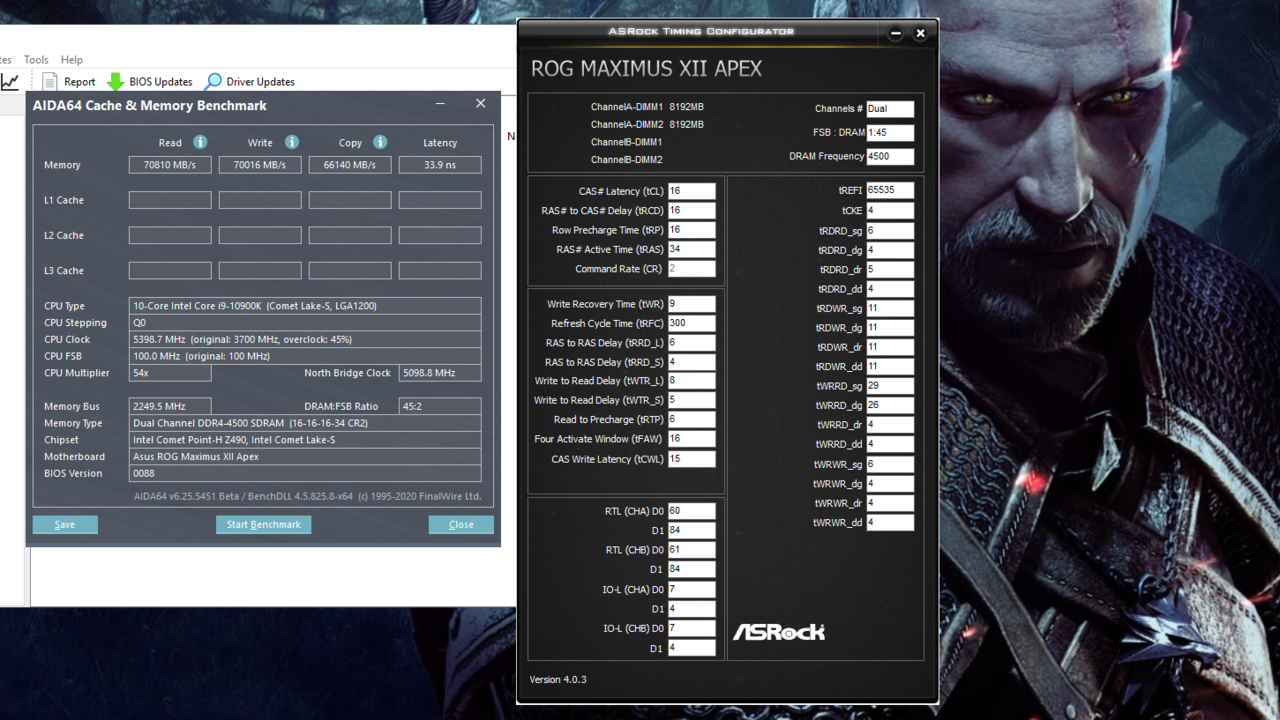
Task: Click the CPU Clock value 5398.7 MHz
Action: [305, 339]
